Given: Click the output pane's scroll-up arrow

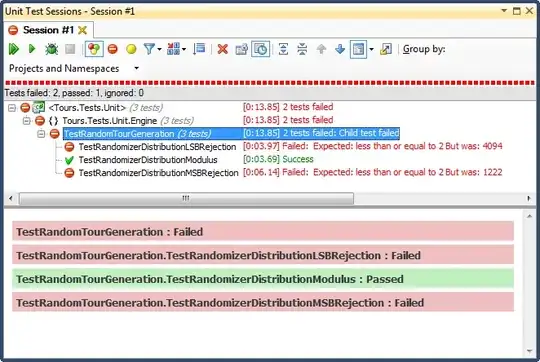Looking at the screenshot, I should pos(529,216).
